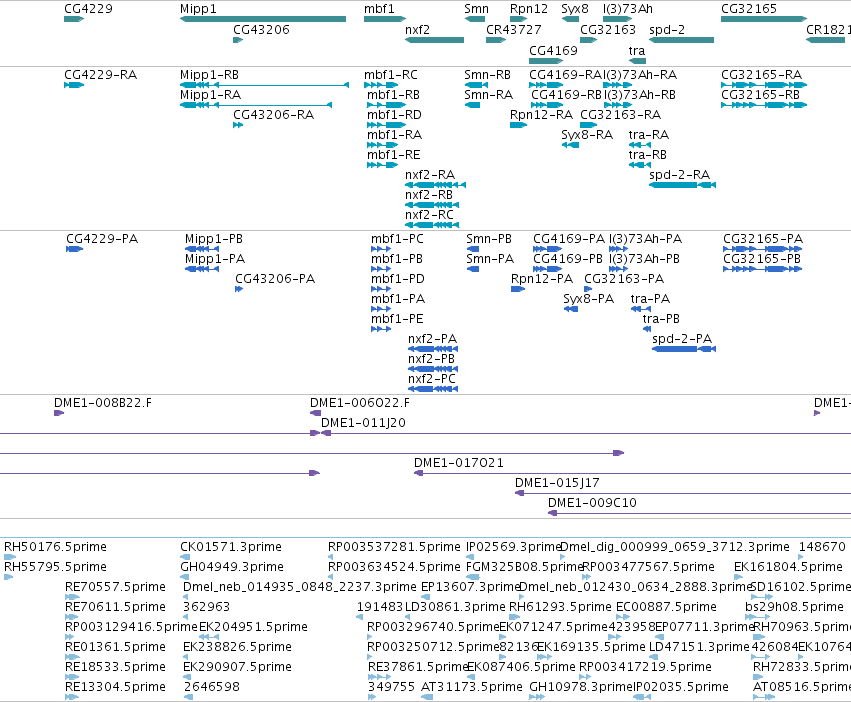851x702 pixels.
Task: Select the CG4169-PB protein label
Action: (568, 258)
